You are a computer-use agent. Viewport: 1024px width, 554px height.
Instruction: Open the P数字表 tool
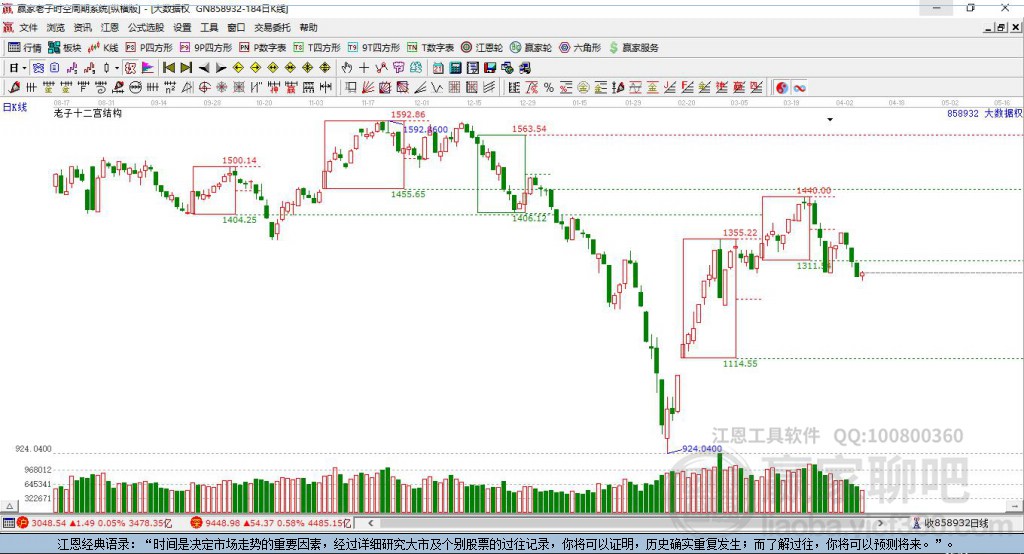263,48
